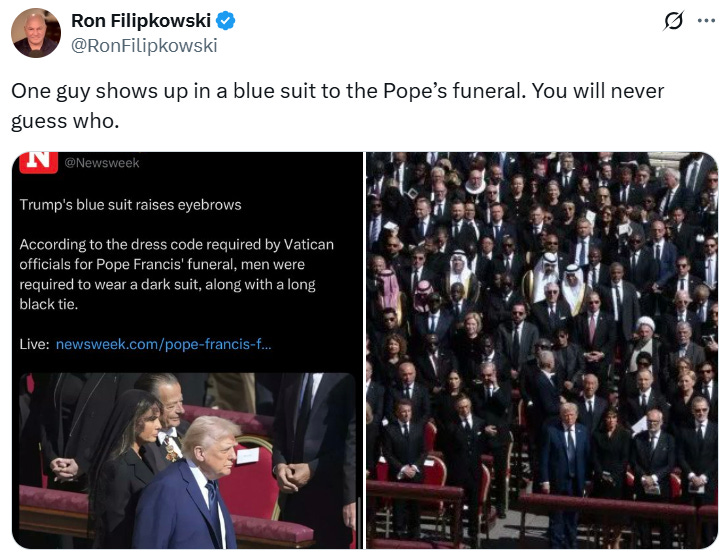Open the Grok slashed-circle icon

coord(673,21)
